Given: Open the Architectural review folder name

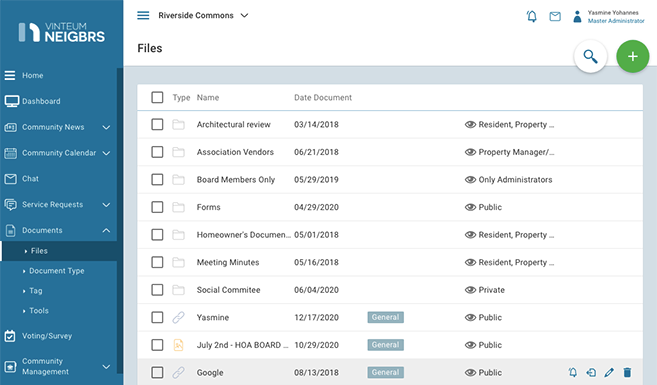Looking at the screenshot, I should tap(234, 124).
